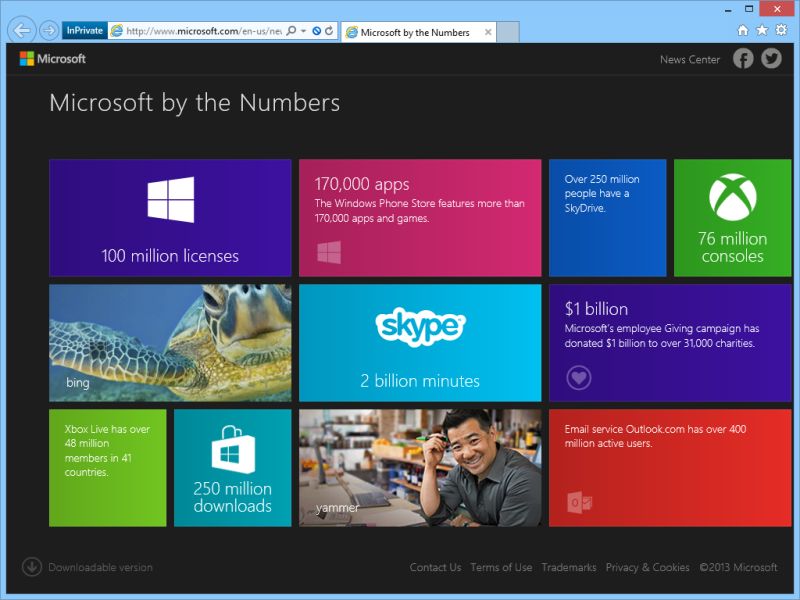
Task: Click the Outlook.com 400 million users text
Action: 655,436
